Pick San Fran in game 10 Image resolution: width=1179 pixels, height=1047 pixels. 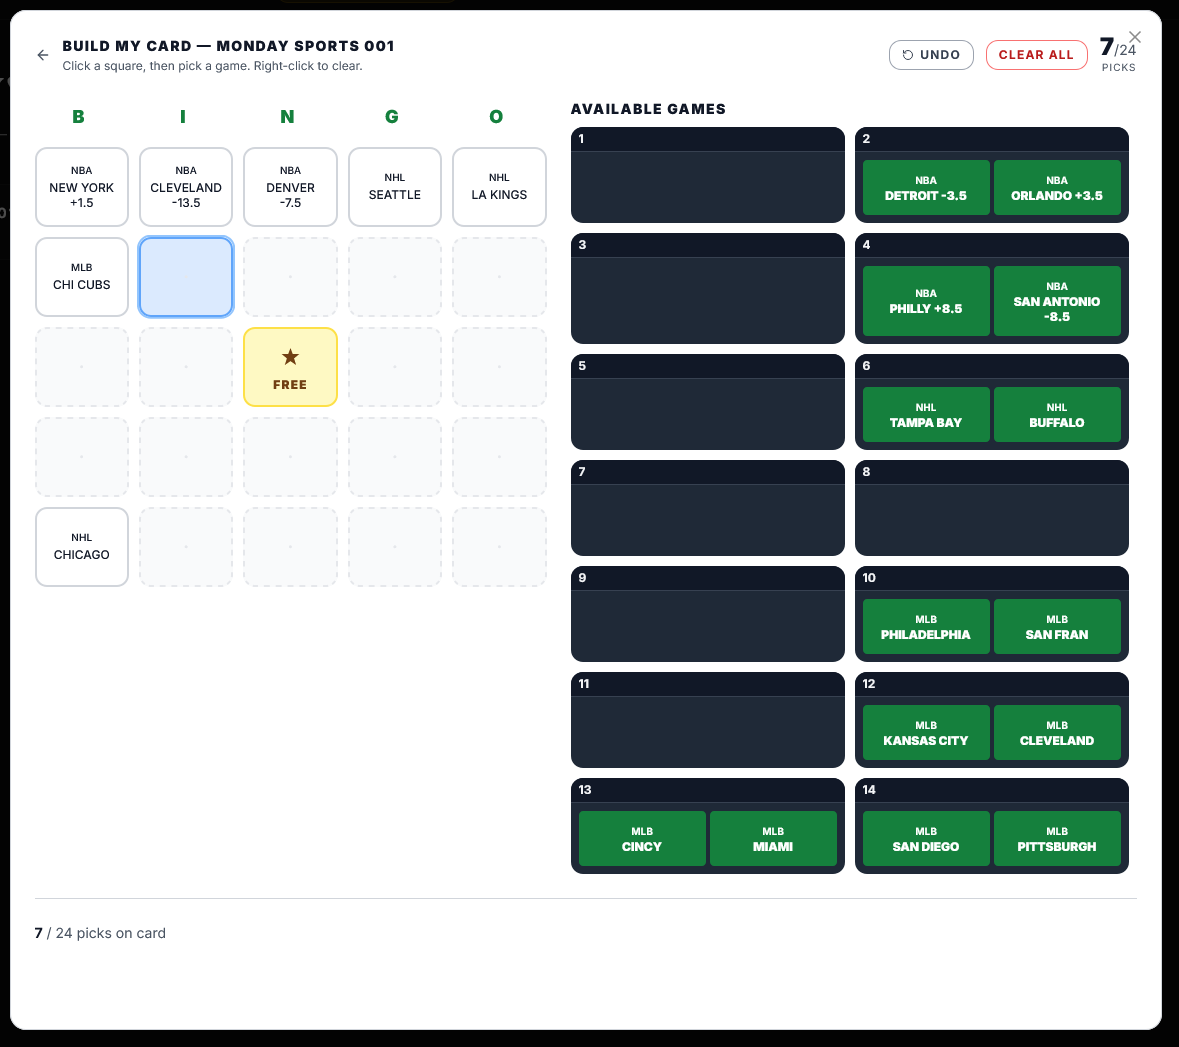tap(1056, 627)
